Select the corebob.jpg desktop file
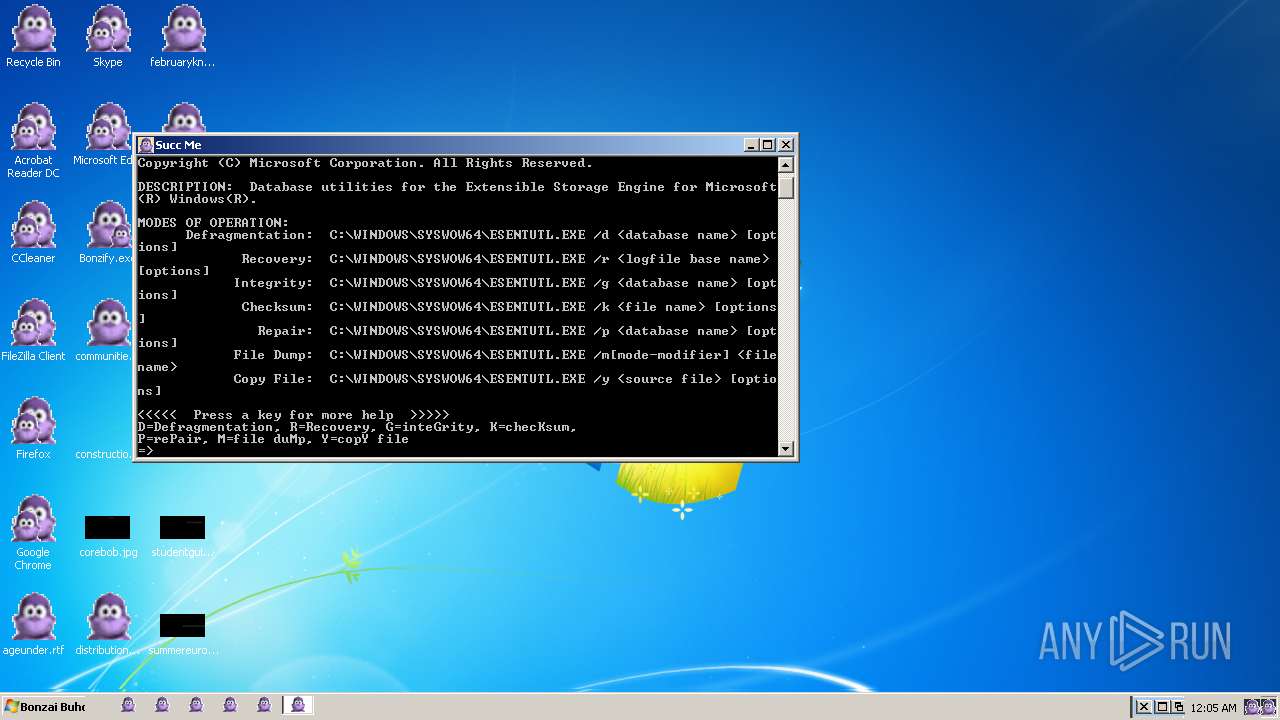This screenshot has height=720, width=1280. [108, 537]
